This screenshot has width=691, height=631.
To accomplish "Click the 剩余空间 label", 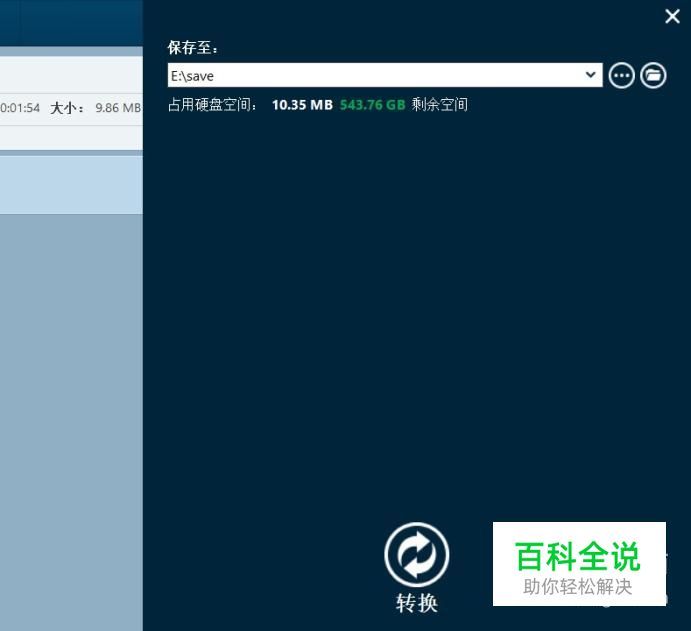I will pyautogui.click(x=439, y=105).
